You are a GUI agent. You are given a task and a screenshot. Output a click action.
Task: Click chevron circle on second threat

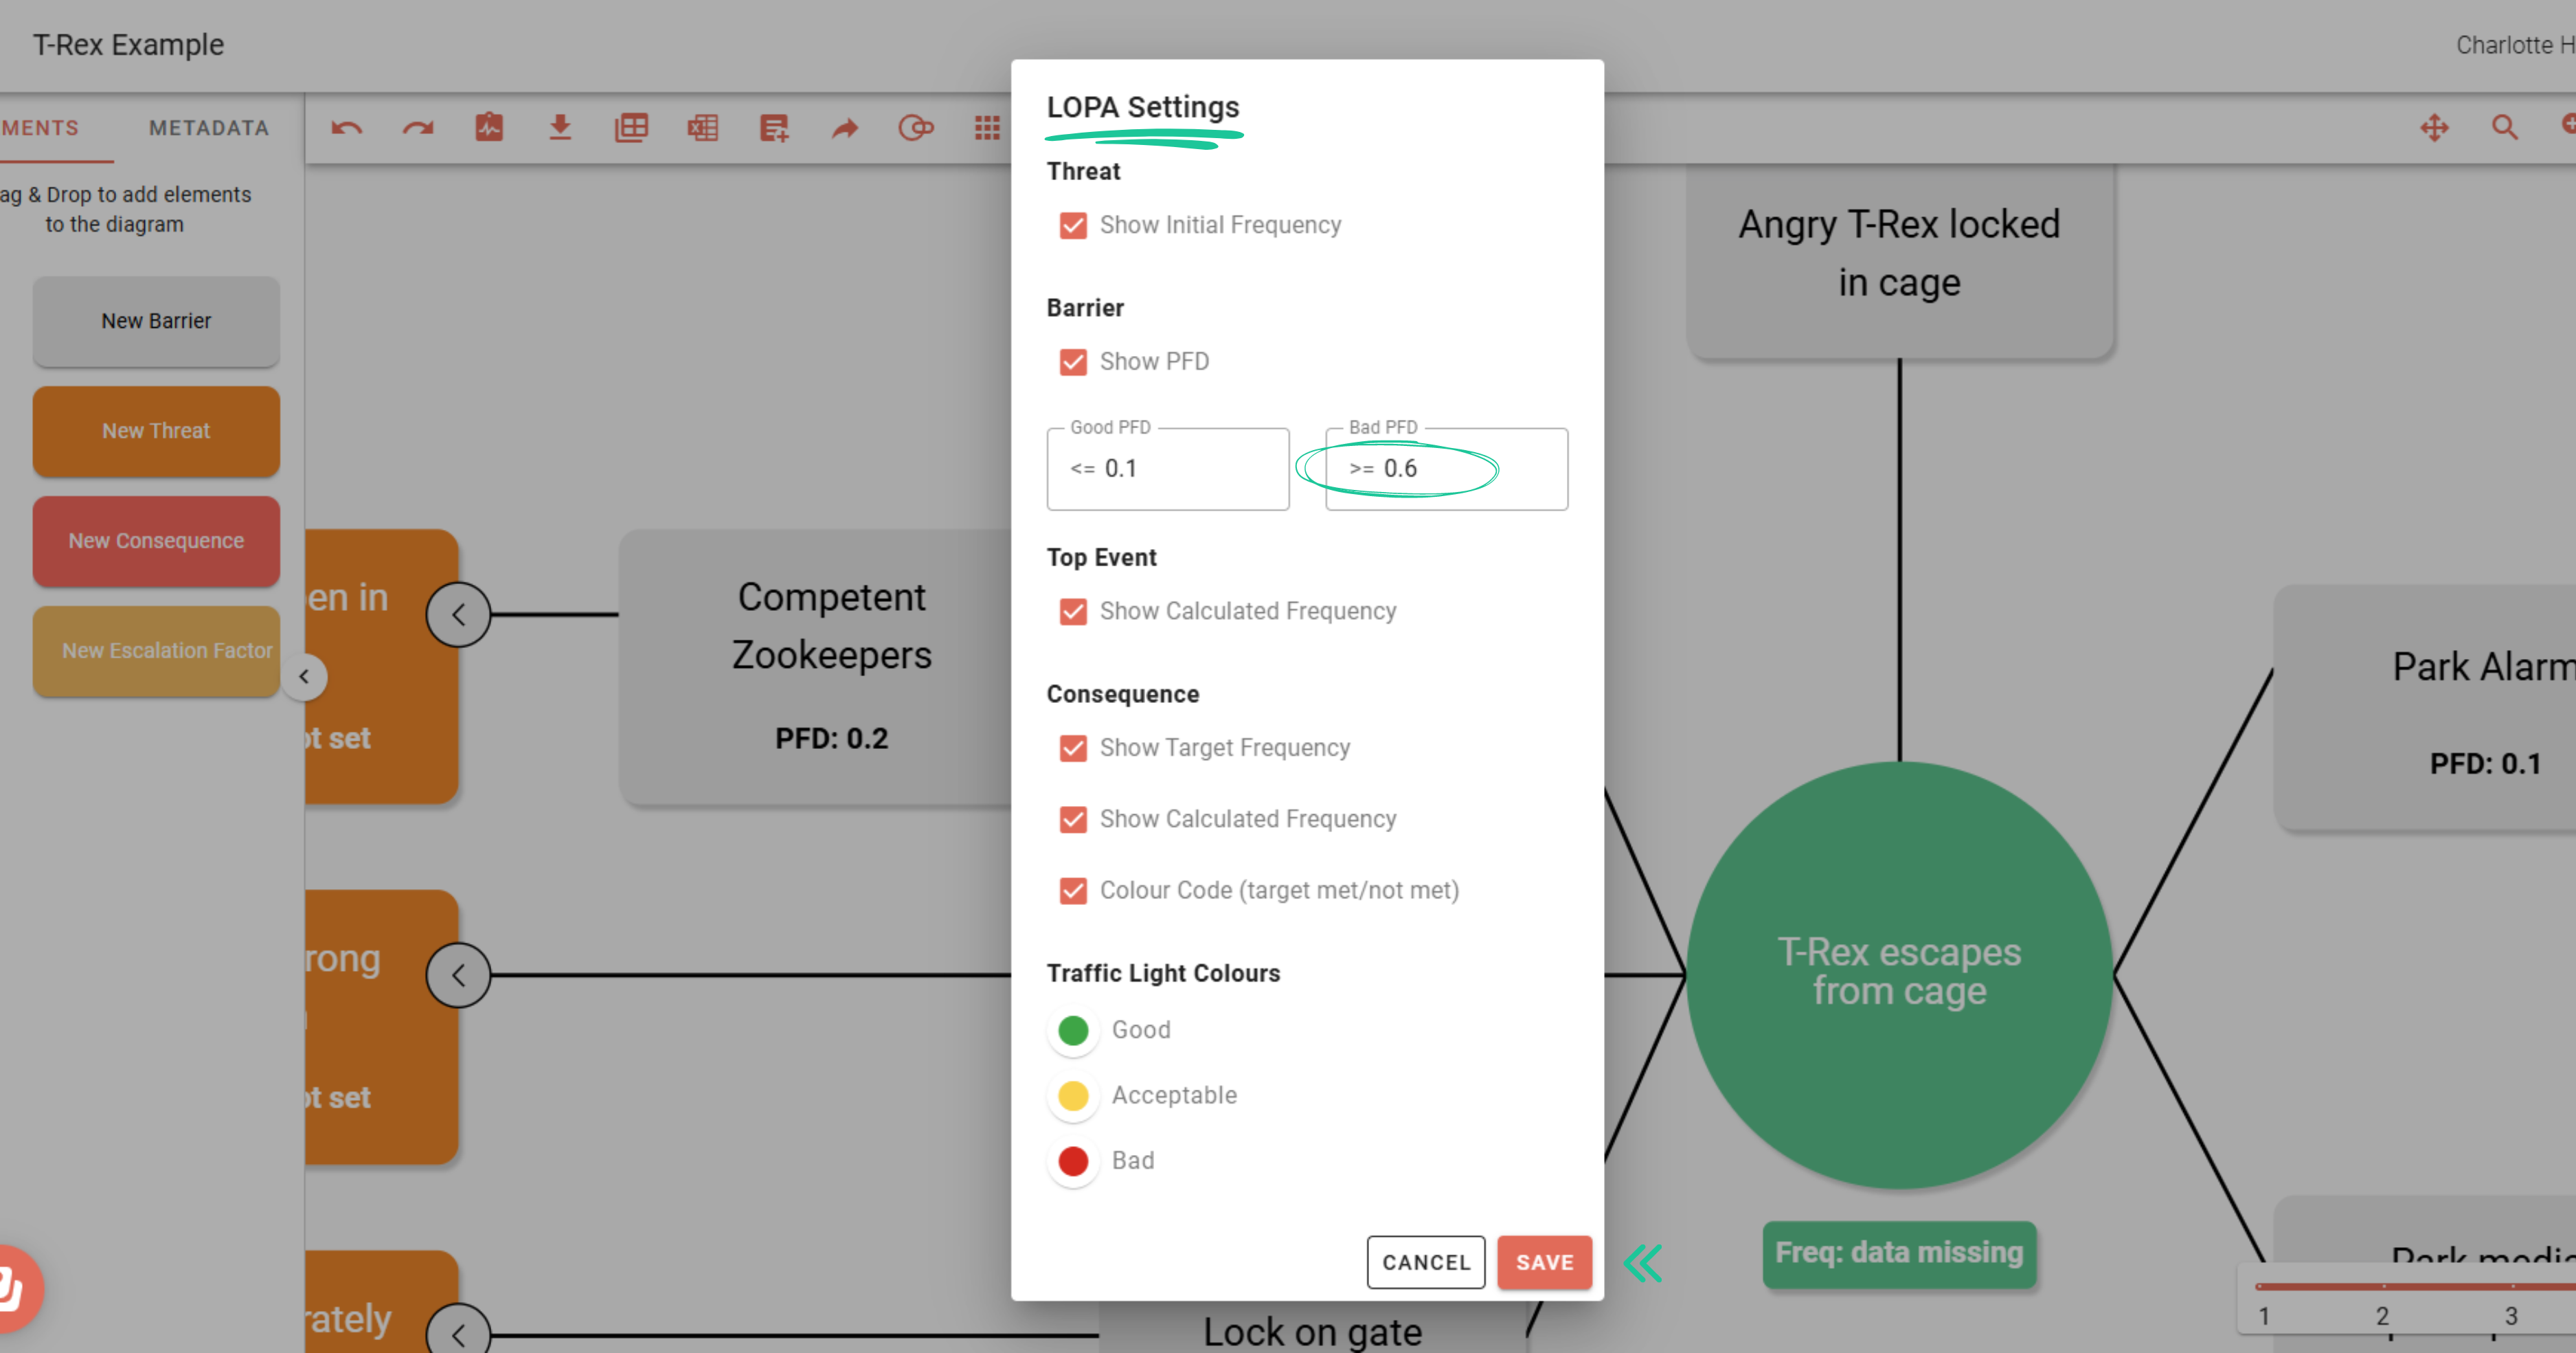458,975
